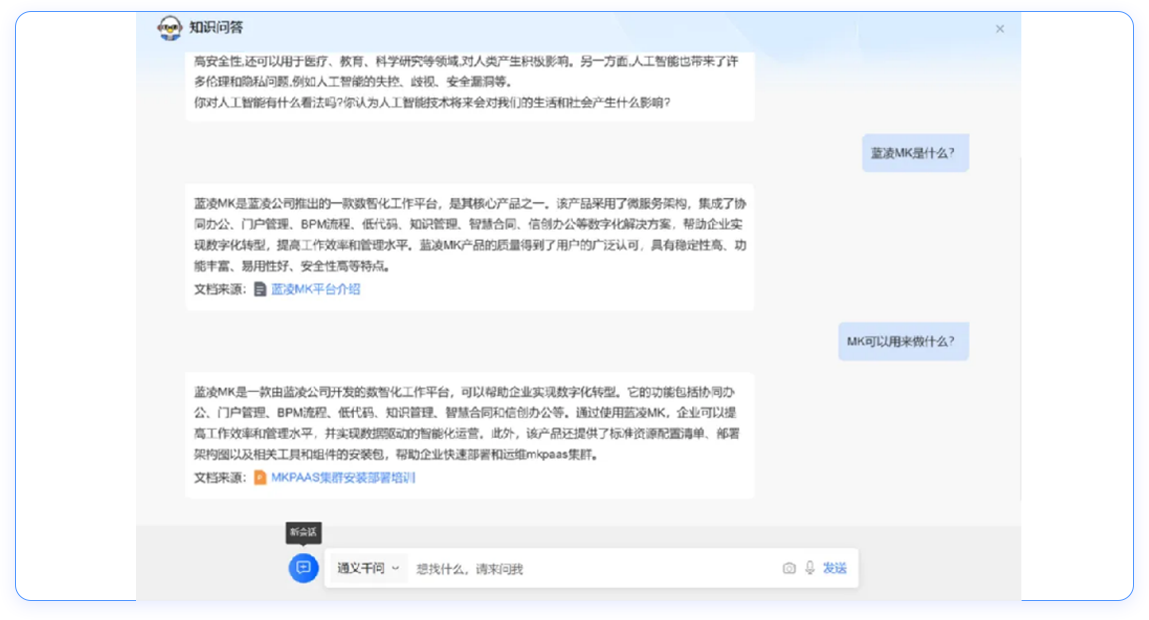Click the camera icon in the input bar
The height and width of the screenshot is (620, 1149).
click(788, 568)
